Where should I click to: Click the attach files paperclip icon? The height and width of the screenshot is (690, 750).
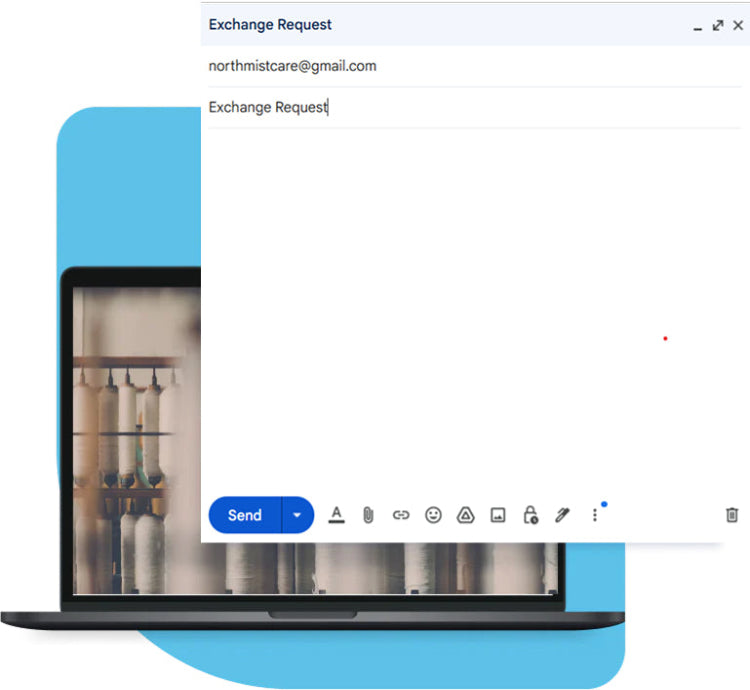(x=368, y=515)
